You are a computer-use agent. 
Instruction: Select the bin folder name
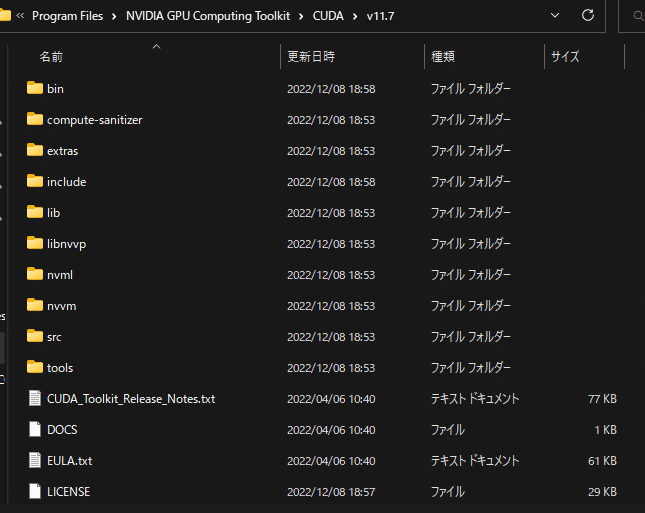pos(55,89)
